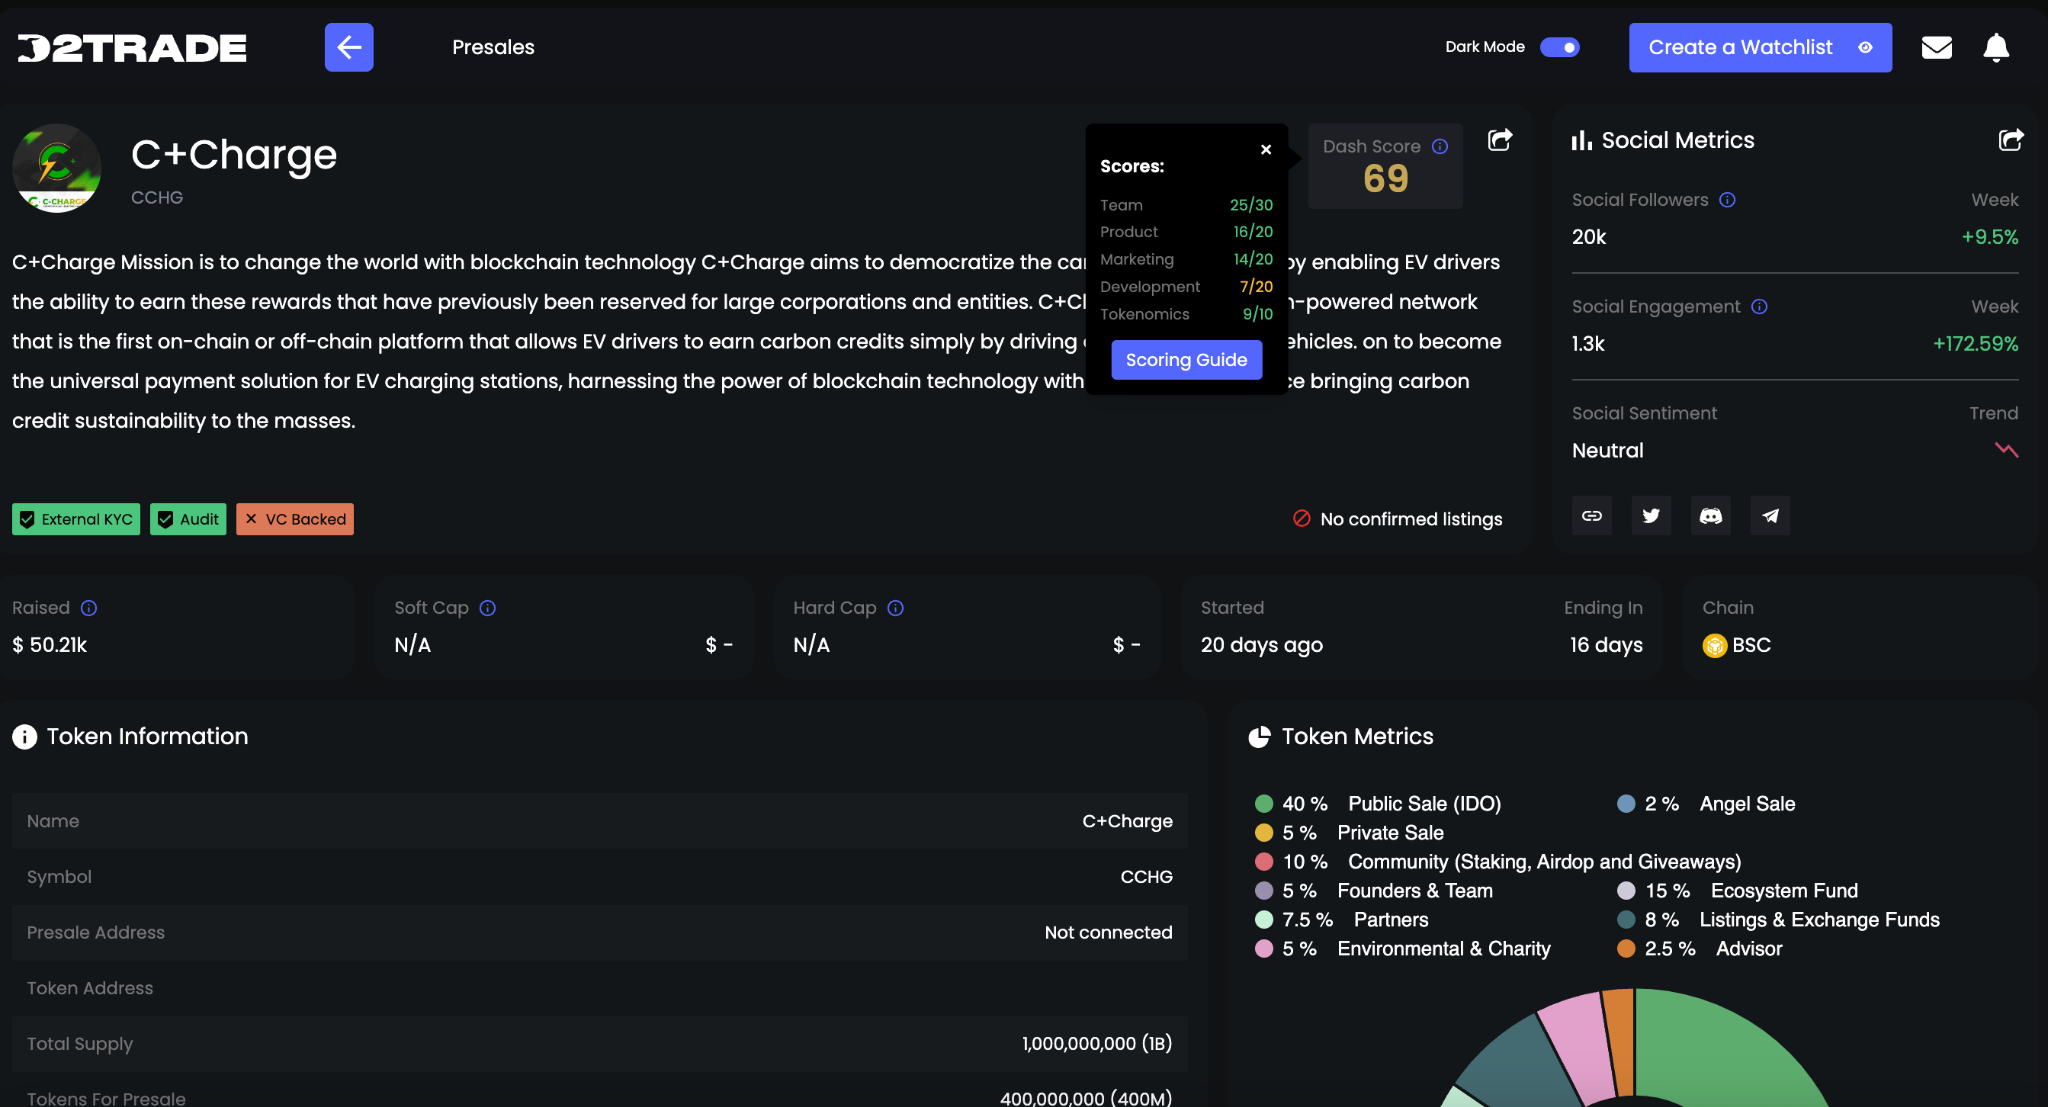The image size is (2048, 1107).
Task: Open the Telegram channel icon
Action: 1770,516
